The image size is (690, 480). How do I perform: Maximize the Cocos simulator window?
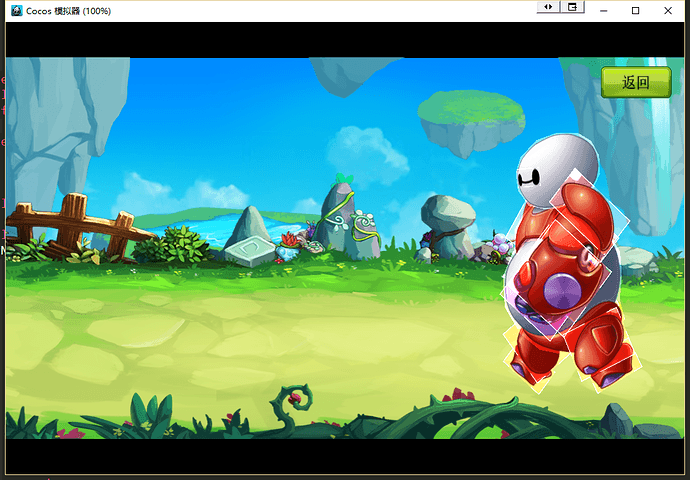pyautogui.click(x=635, y=11)
